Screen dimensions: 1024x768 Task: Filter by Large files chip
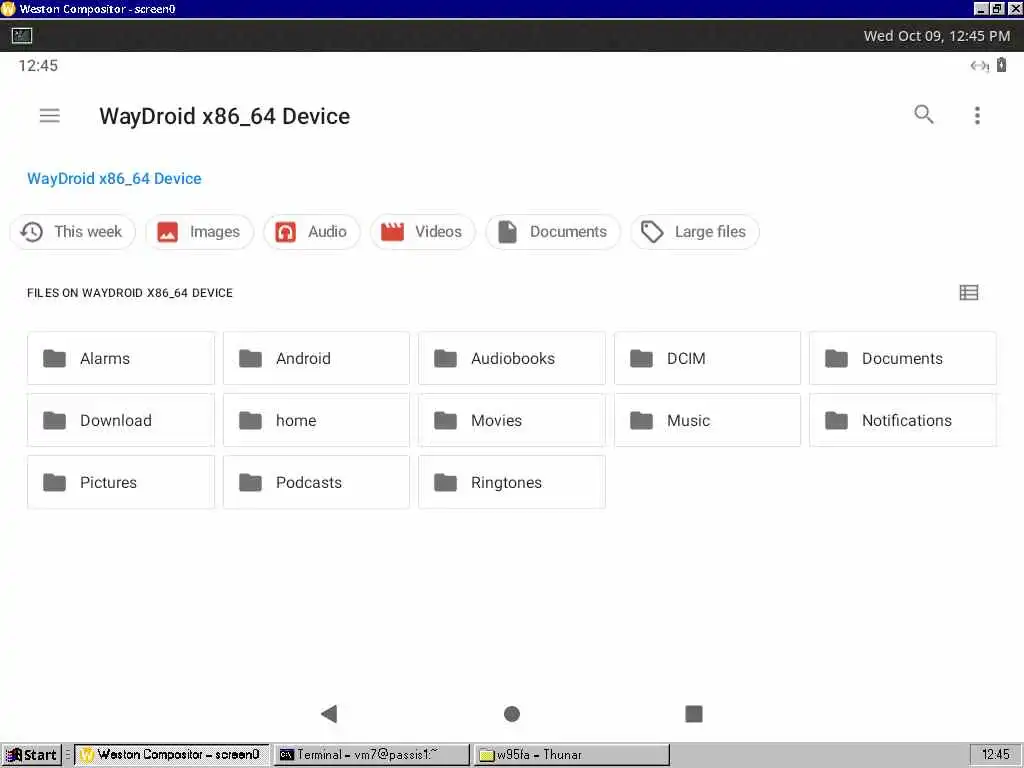(694, 232)
